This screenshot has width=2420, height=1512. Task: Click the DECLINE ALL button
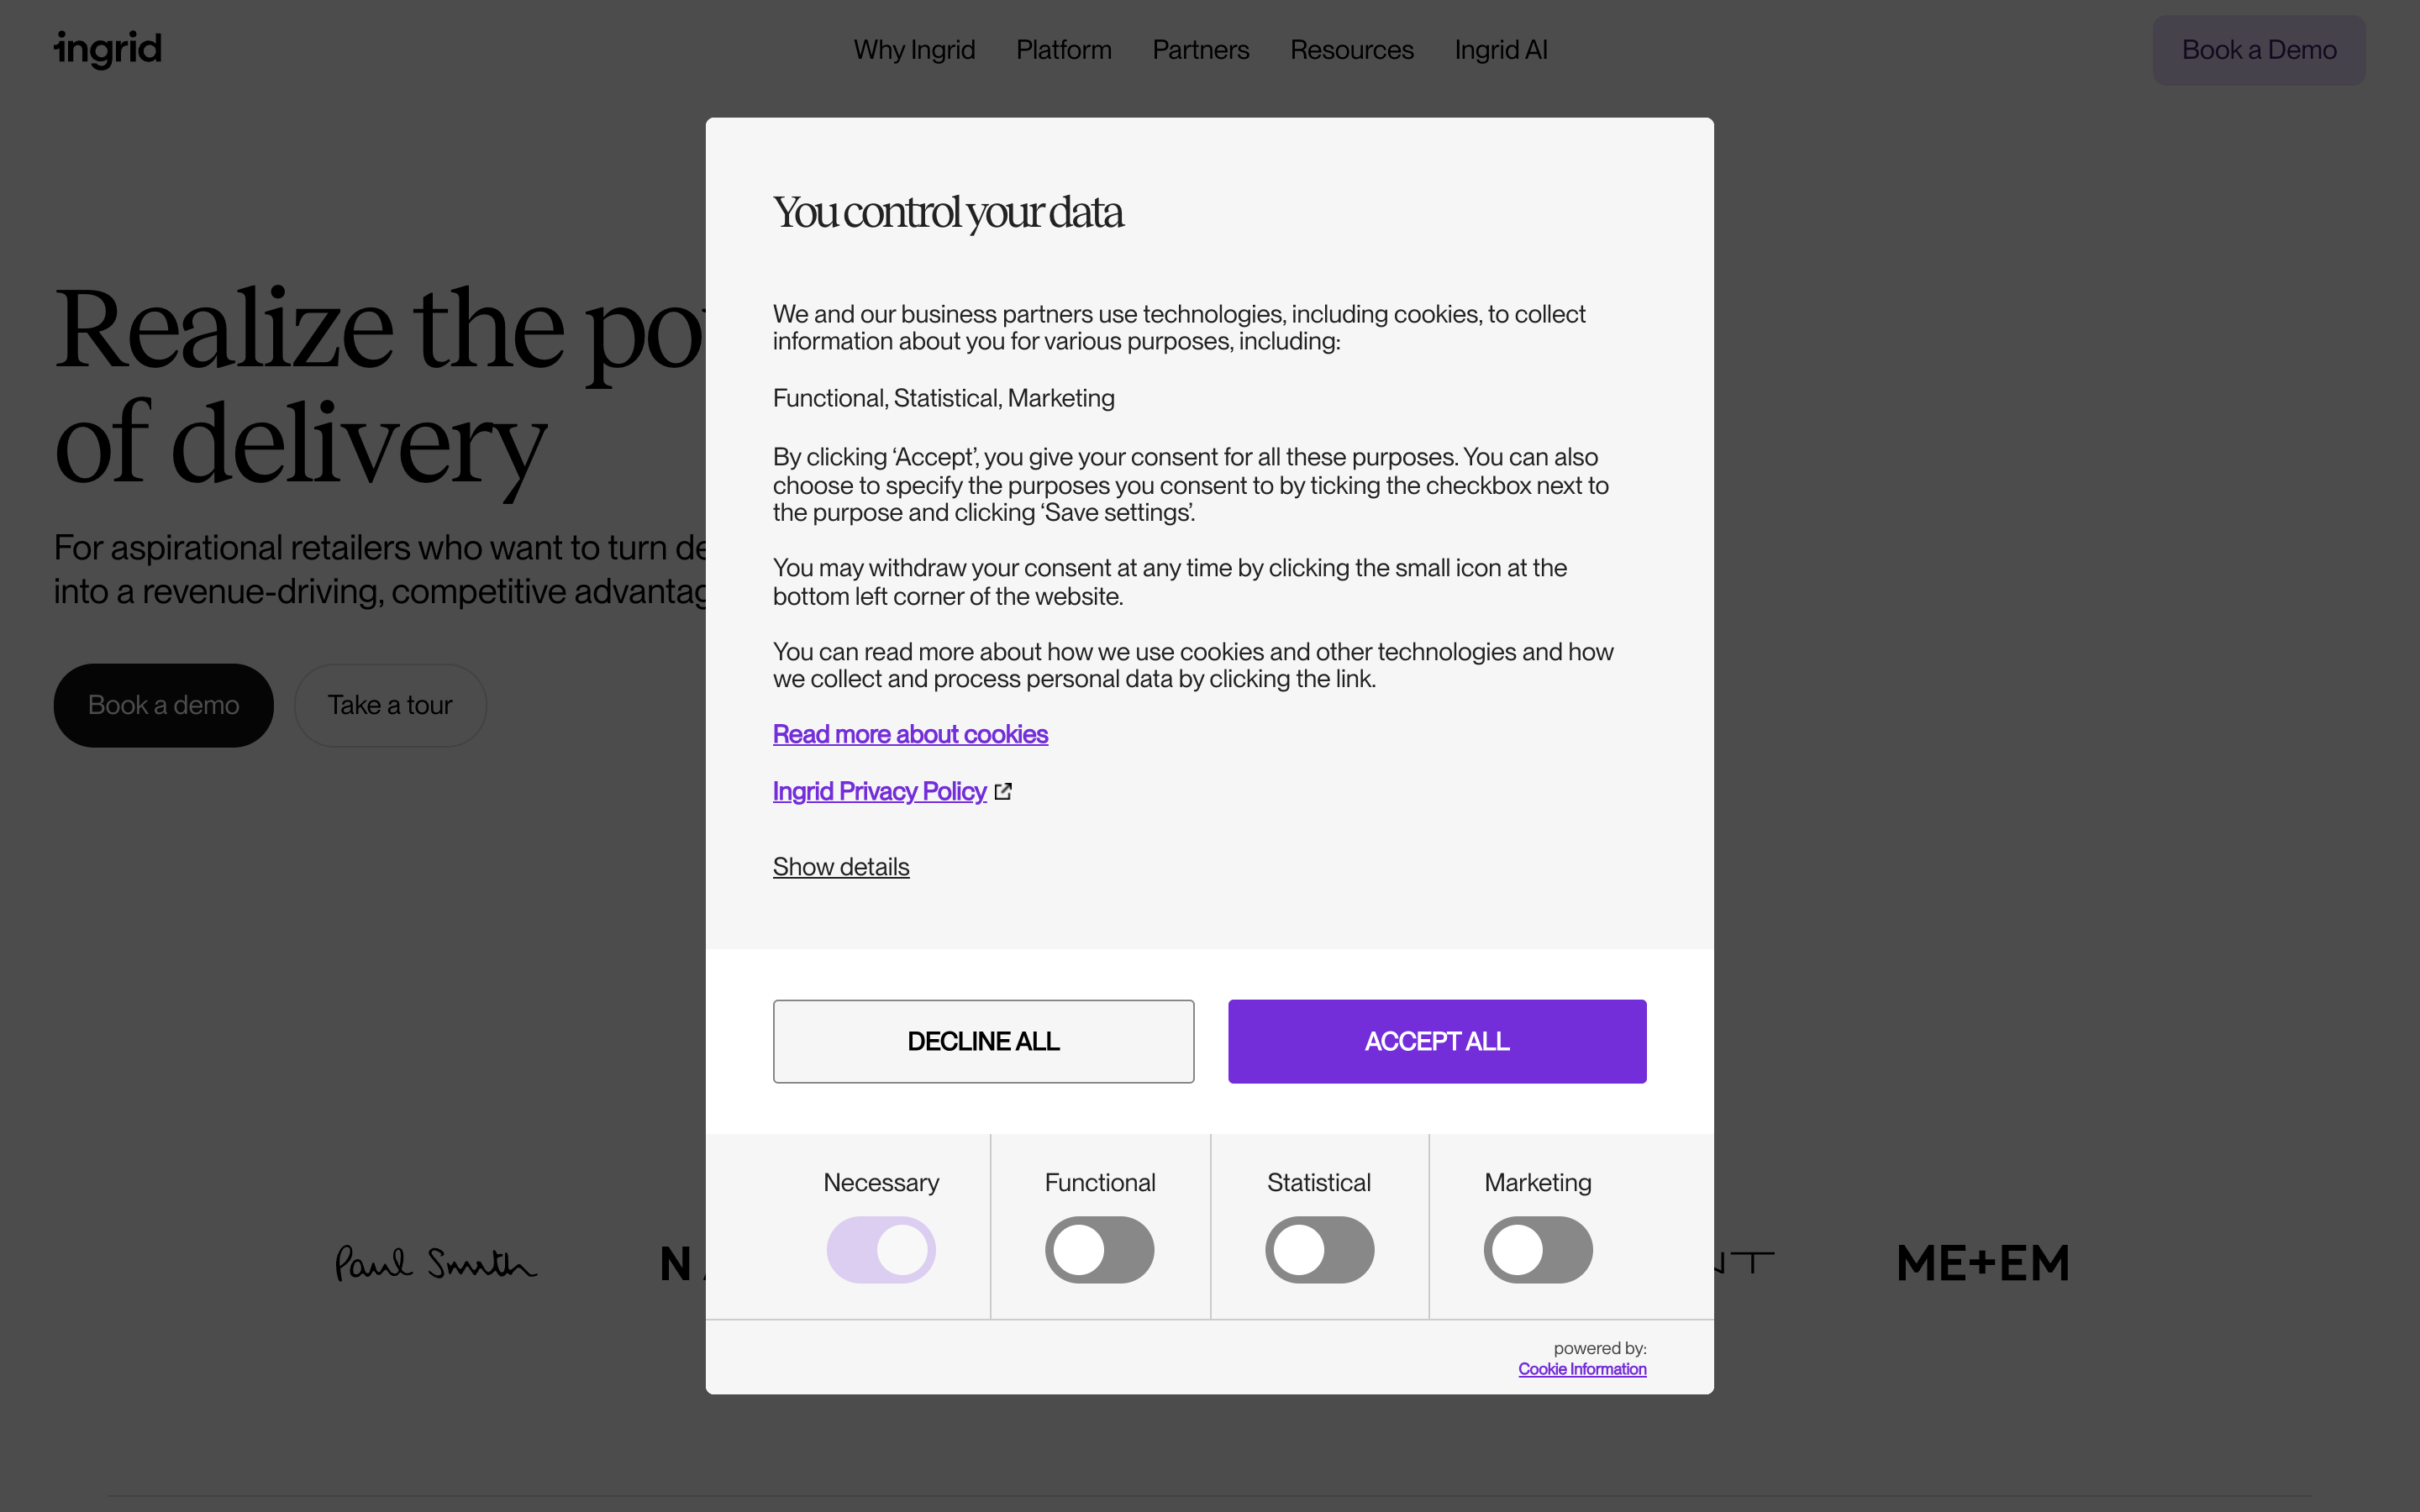pos(983,1041)
